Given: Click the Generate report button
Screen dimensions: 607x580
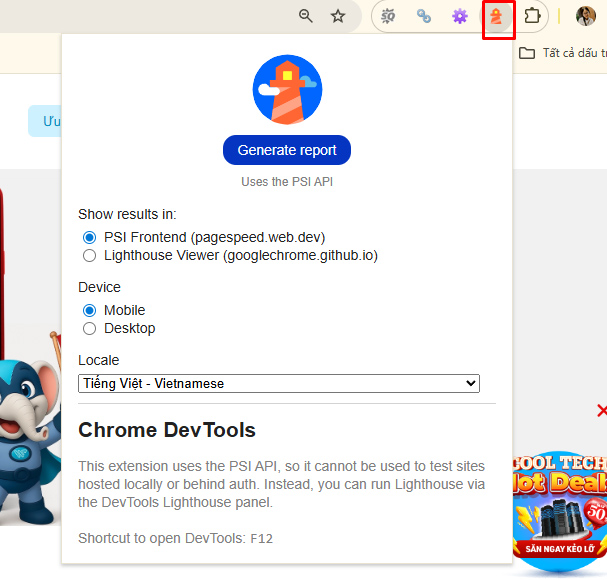Looking at the screenshot, I should 287,150.
